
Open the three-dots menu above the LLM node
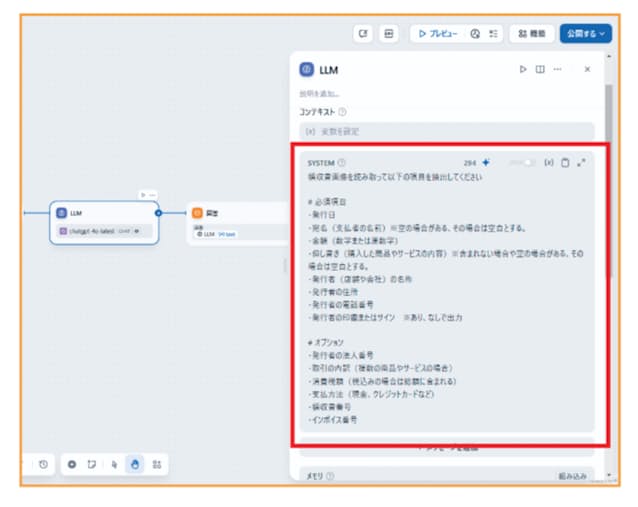click(152, 194)
